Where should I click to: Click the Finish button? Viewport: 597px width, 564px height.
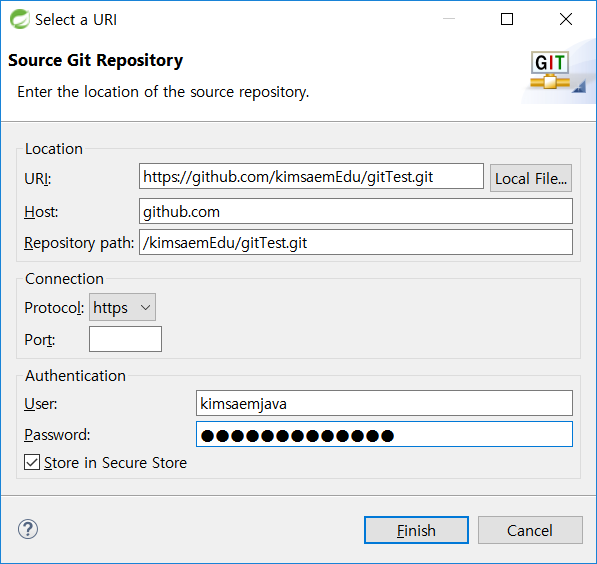click(416, 530)
